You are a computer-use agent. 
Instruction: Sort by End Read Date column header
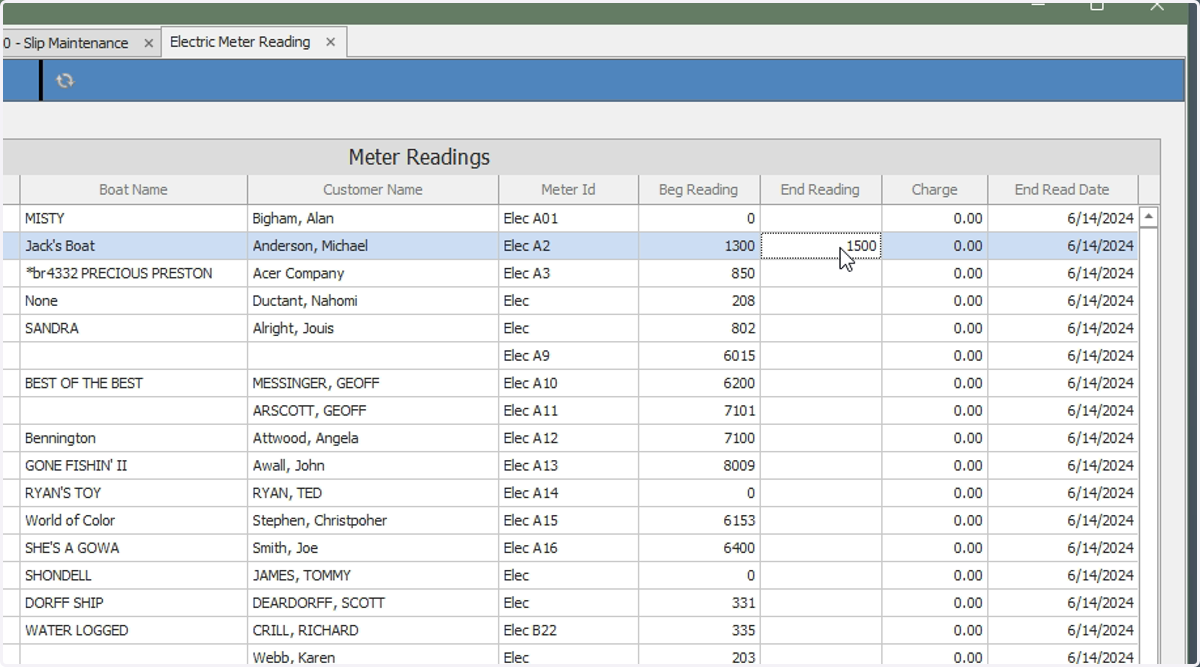(1062, 189)
